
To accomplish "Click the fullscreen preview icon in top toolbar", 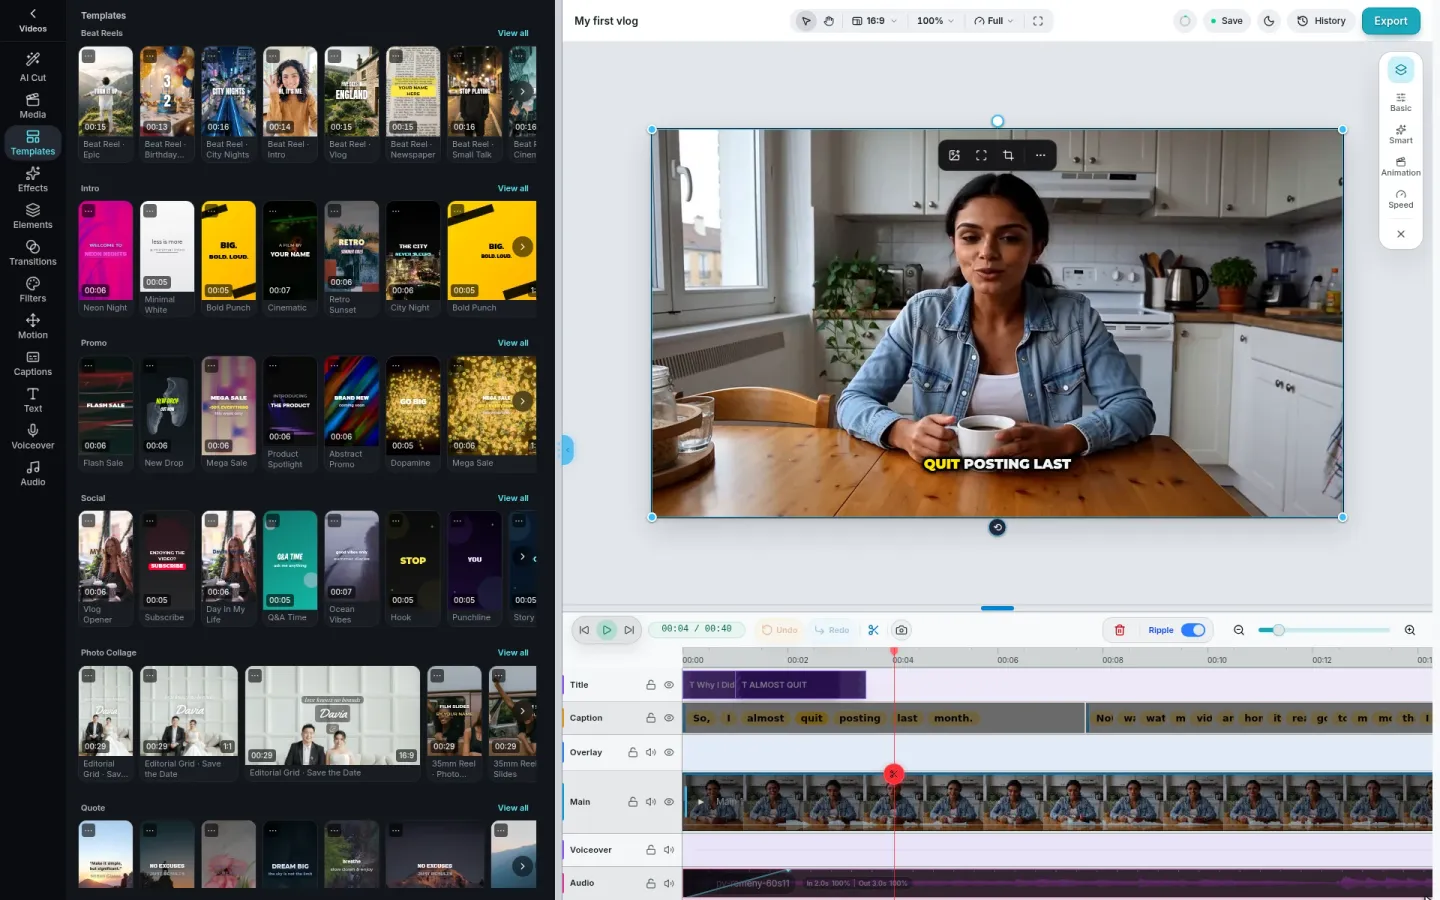I will pyautogui.click(x=1038, y=21).
